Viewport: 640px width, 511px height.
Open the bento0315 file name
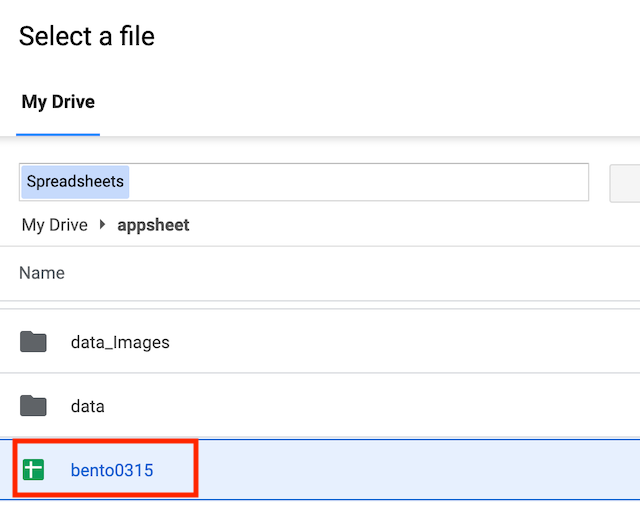coord(112,470)
